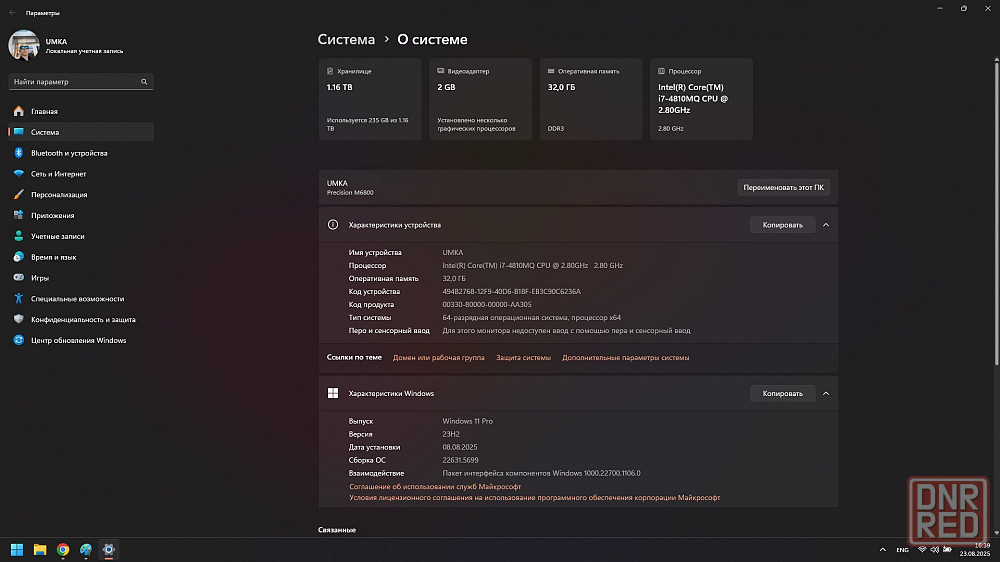Click the UMKA user avatar
Image resolution: width=1000 pixels, height=562 pixels.
(24, 45)
